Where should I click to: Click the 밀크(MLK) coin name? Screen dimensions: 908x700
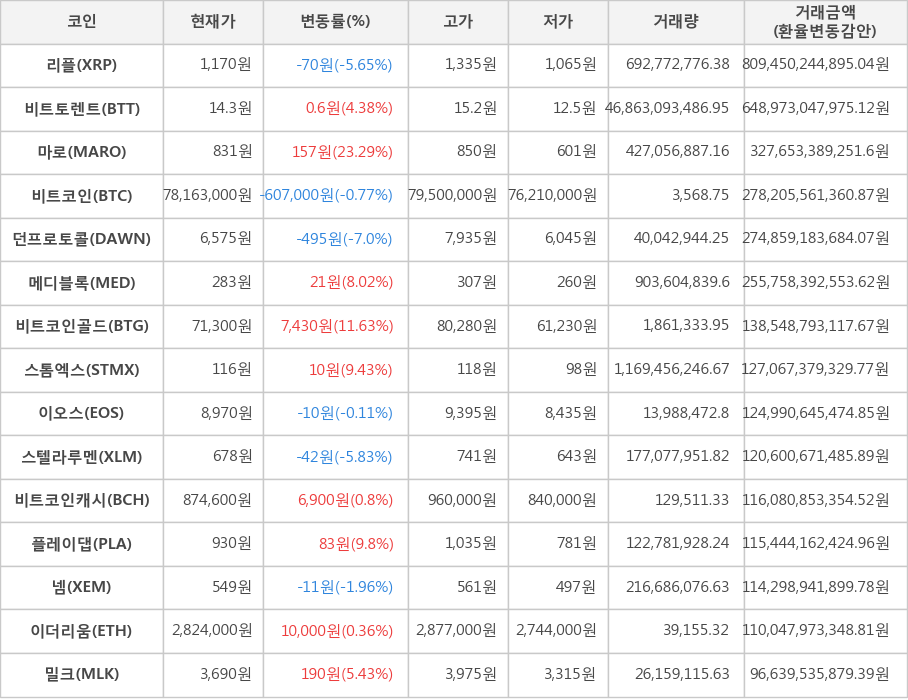tap(82, 674)
